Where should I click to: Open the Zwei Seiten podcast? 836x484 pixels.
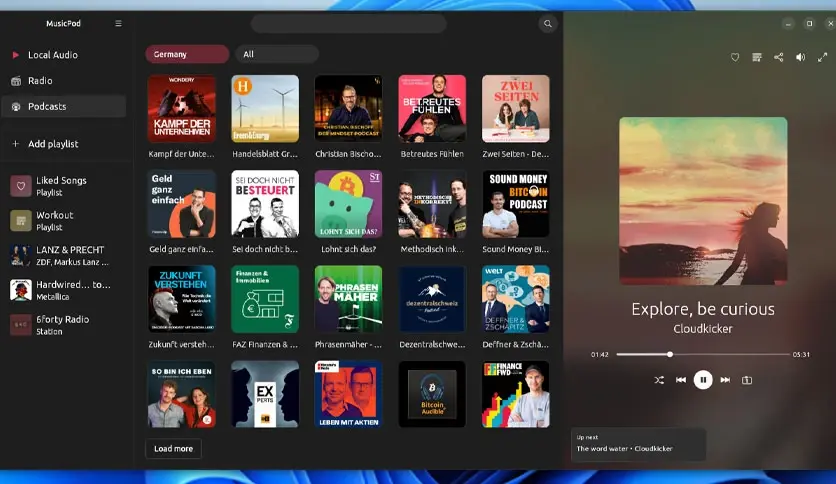click(x=516, y=109)
